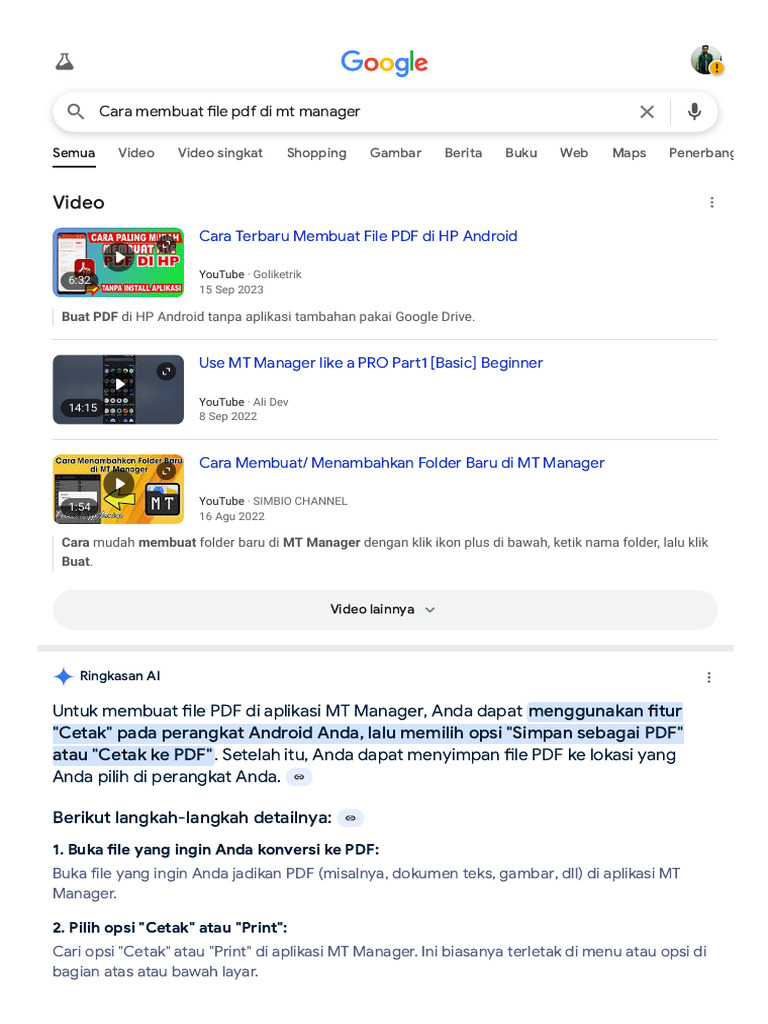Open Cara Membuat/Menambahkan Folder Baru link
This screenshot has height=1024, width=768.
click(x=402, y=462)
